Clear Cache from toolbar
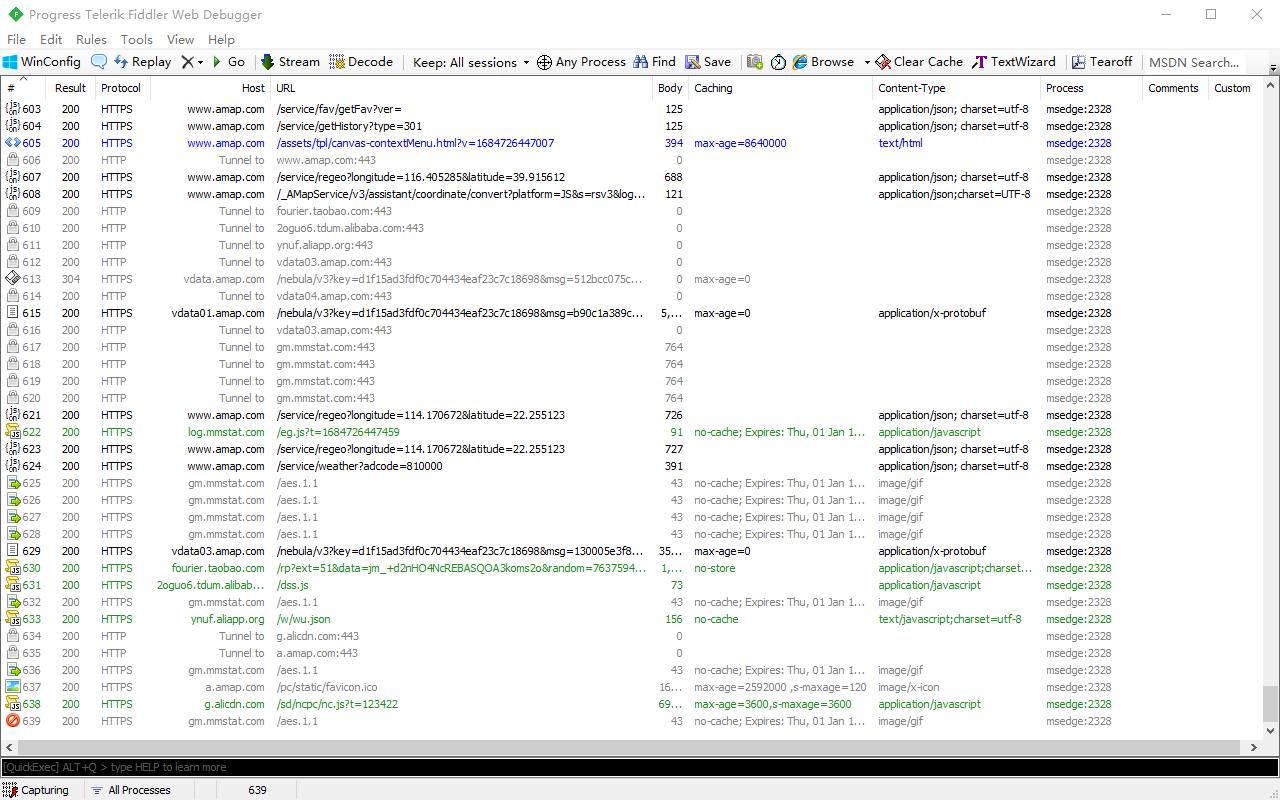This screenshot has height=800, width=1280. (x=919, y=62)
